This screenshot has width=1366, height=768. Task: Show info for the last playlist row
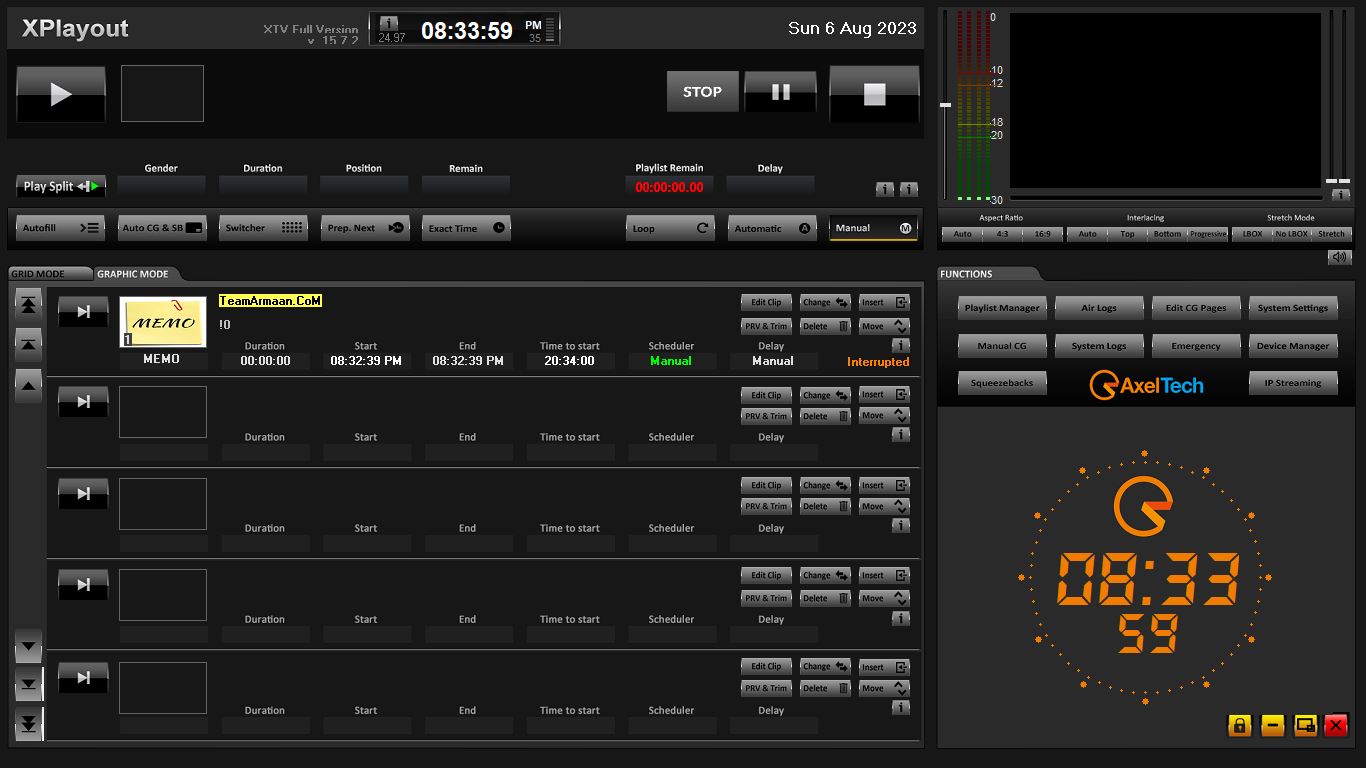pos(901,707)
